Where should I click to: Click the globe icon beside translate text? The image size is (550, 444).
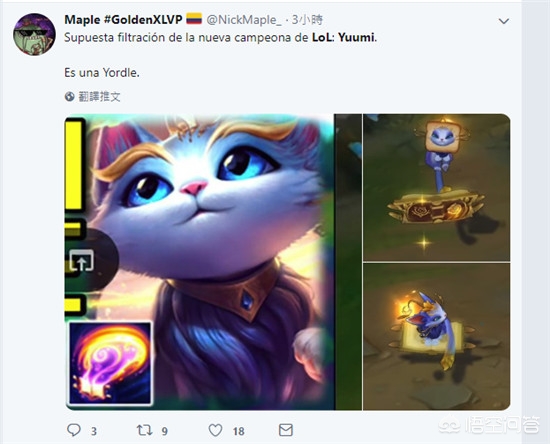[69, 96]
